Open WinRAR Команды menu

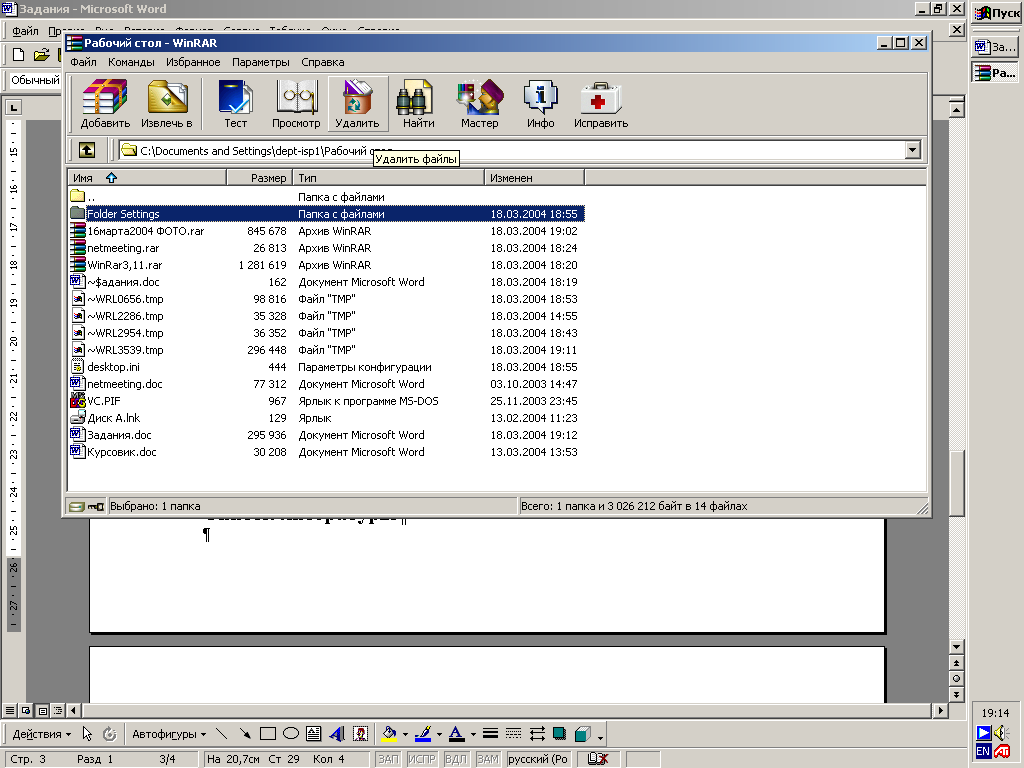tap(131, 62)
